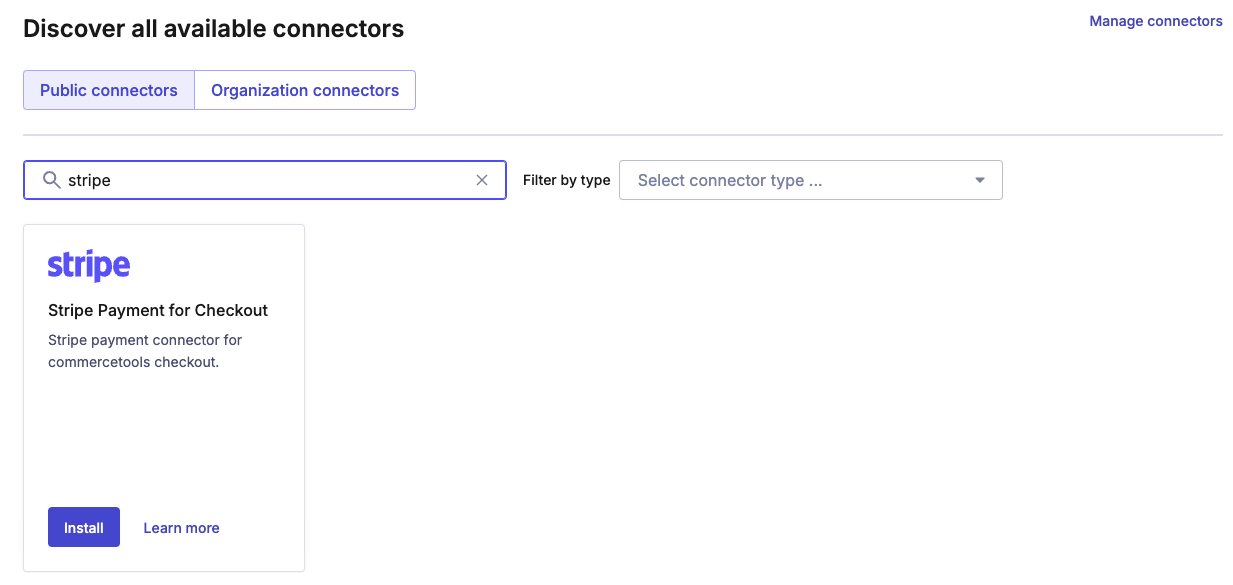This screenshot has height=585, width=1233.
Task: Click the Stripe payment connector description text
Action: (x=145, y=351)
